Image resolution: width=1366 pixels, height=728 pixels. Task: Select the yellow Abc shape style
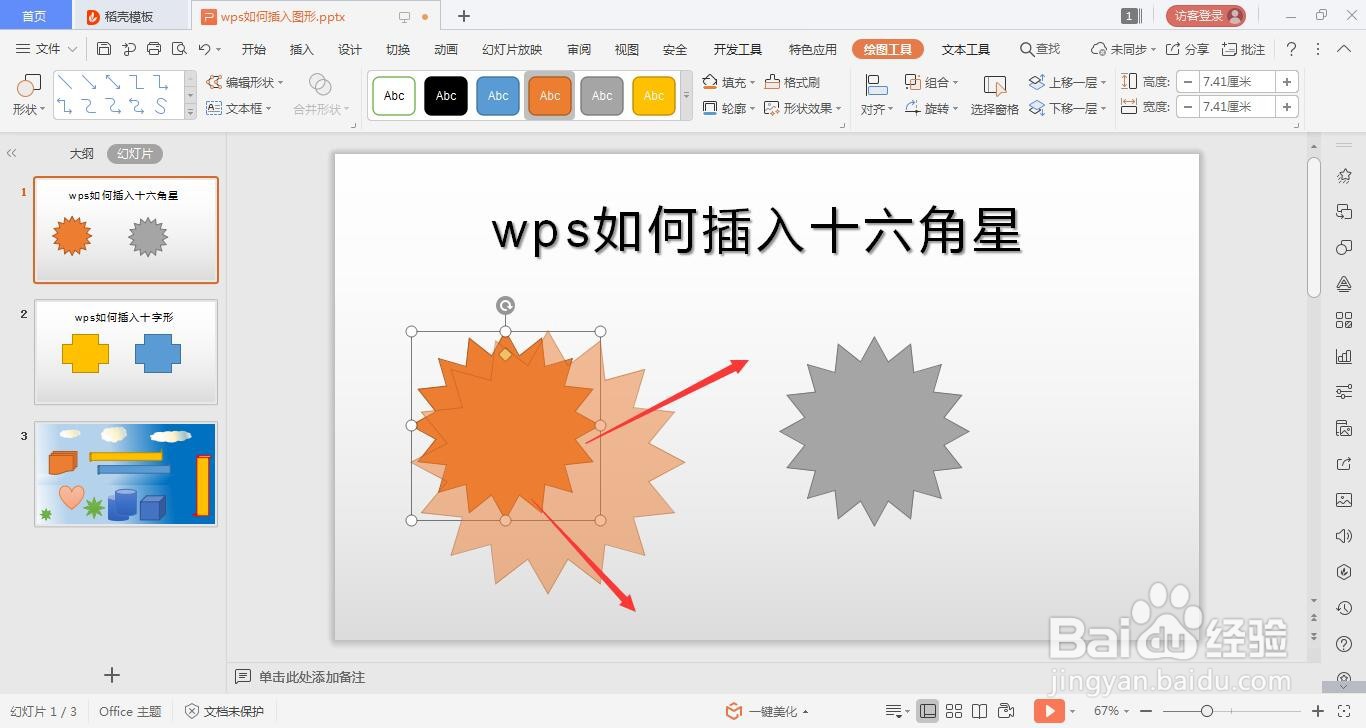654,96
